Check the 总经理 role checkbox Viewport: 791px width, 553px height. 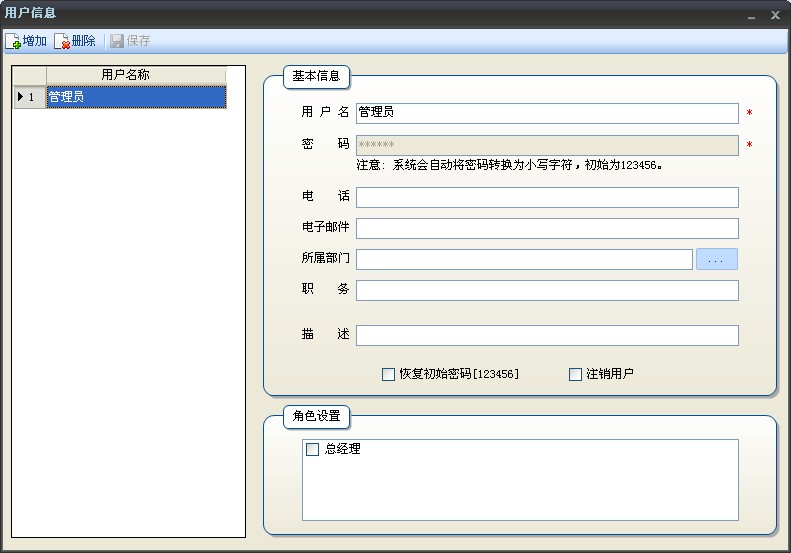312,450
